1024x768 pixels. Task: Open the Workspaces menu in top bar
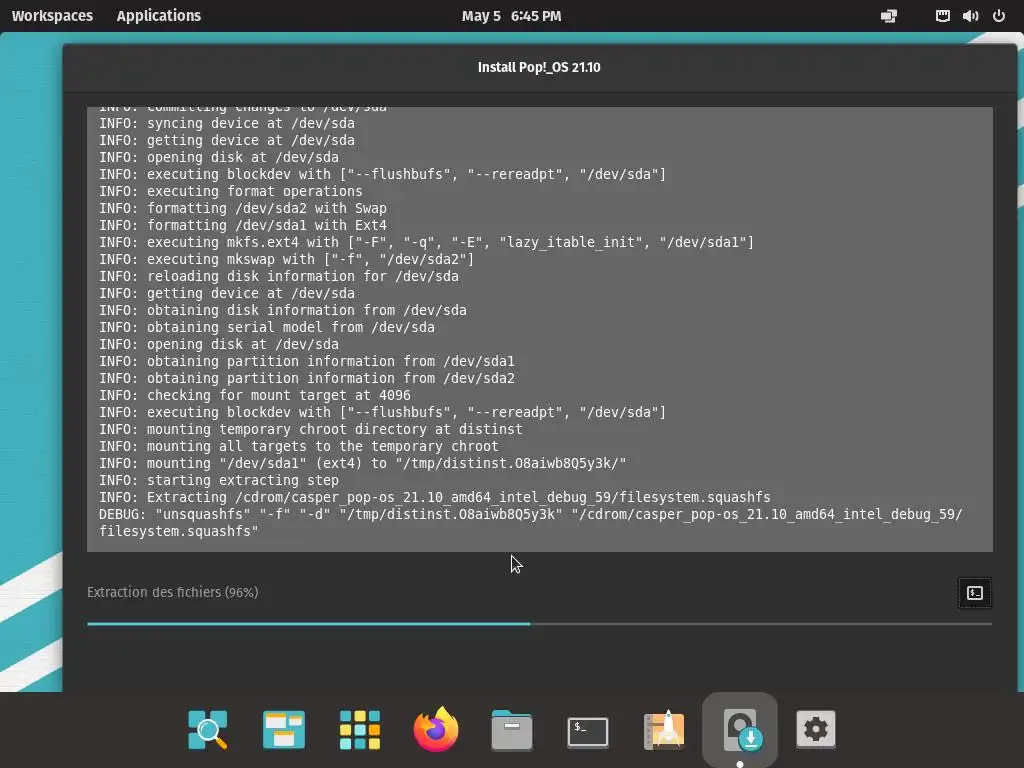click(52, 16)
